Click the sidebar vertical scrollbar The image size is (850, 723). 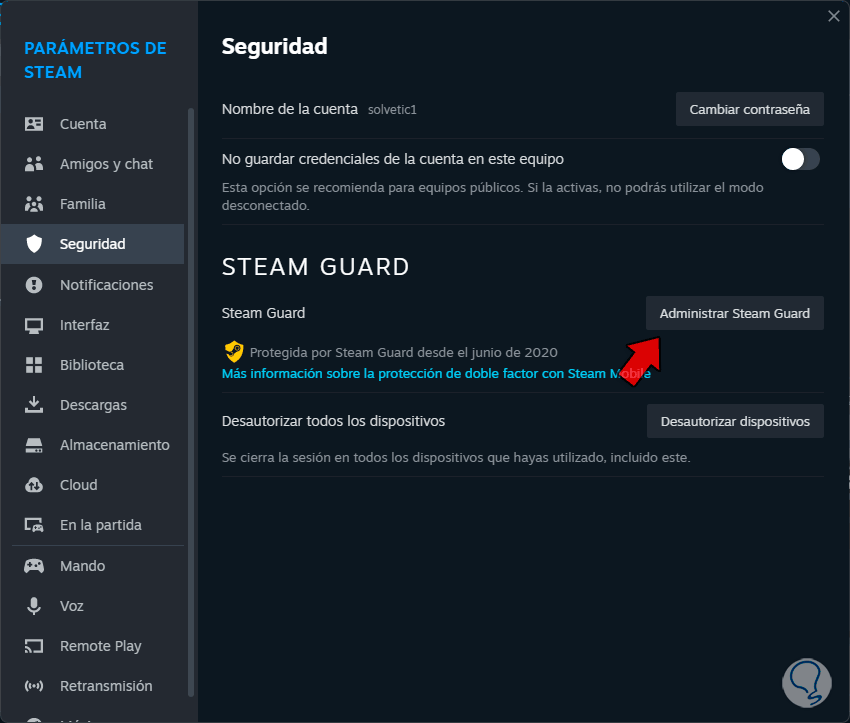click(190, 400)
